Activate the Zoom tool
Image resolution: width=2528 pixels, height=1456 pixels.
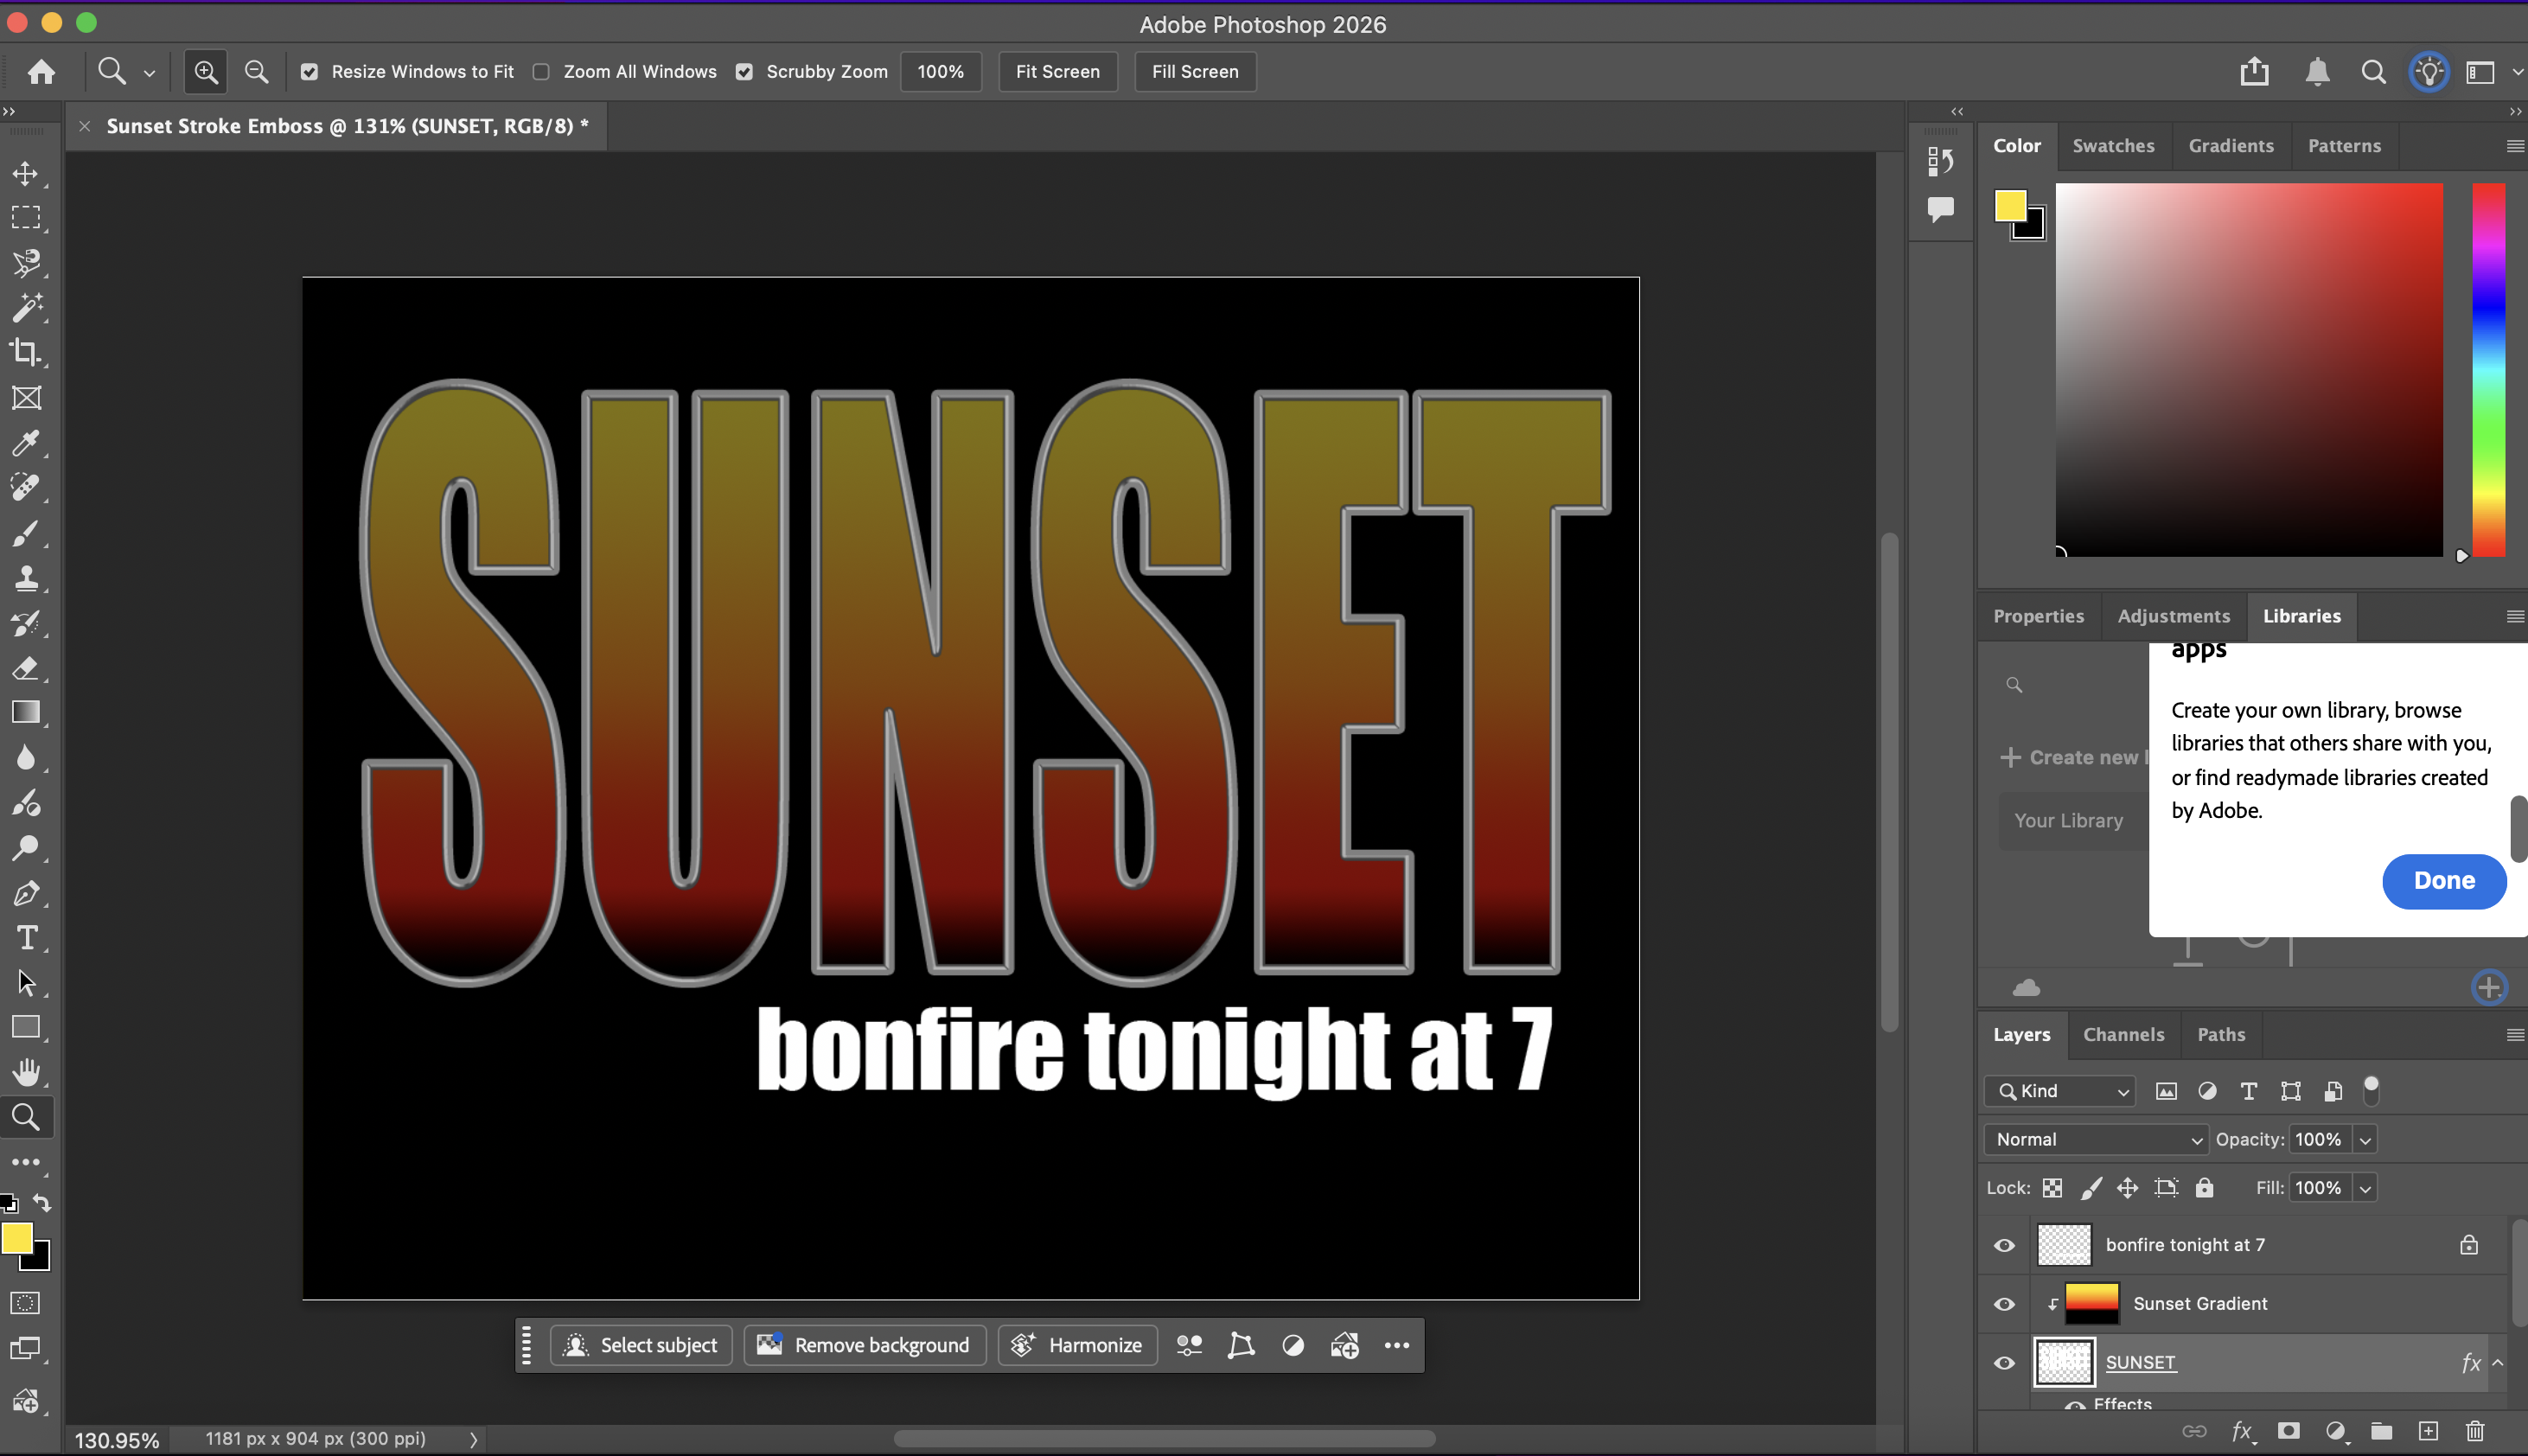[x=27, y=1117]
